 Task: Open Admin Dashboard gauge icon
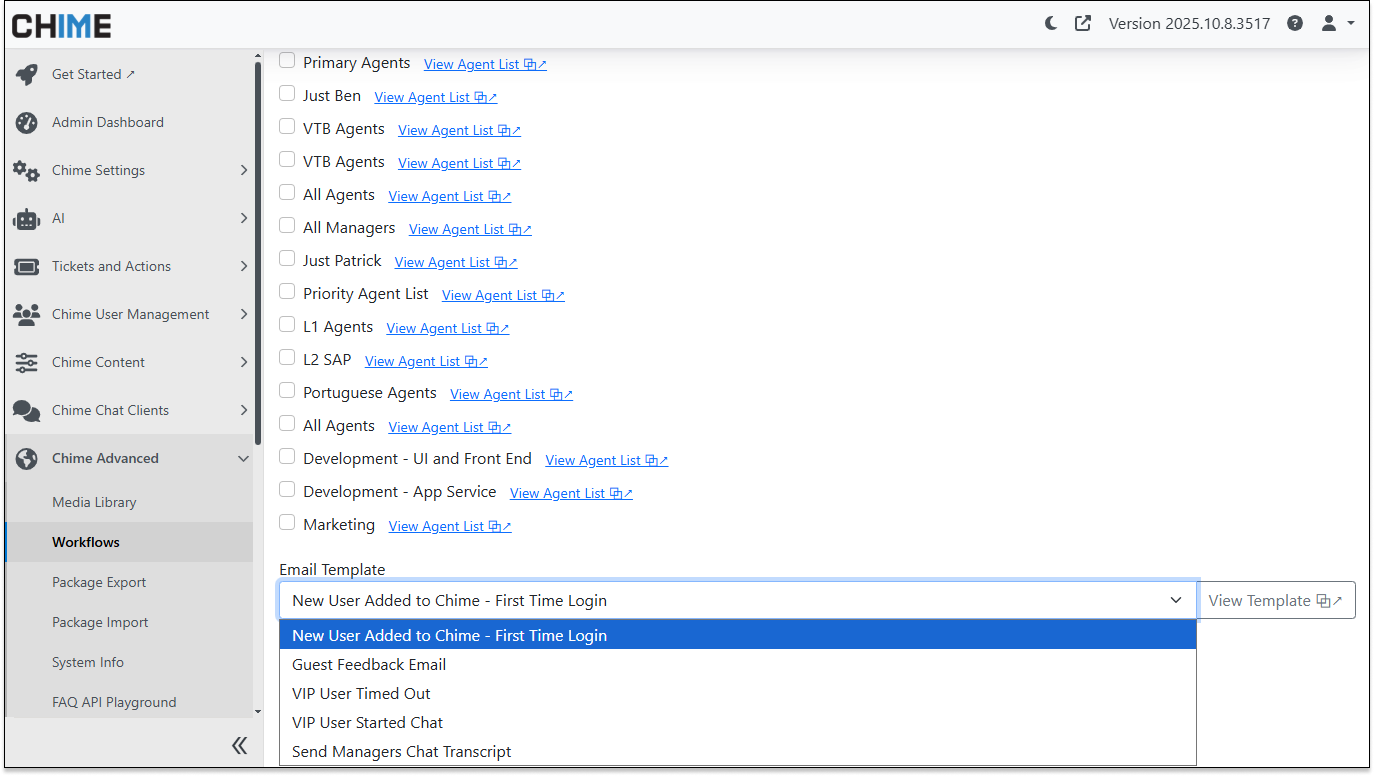pyautogui.click(x=27, y=122)
